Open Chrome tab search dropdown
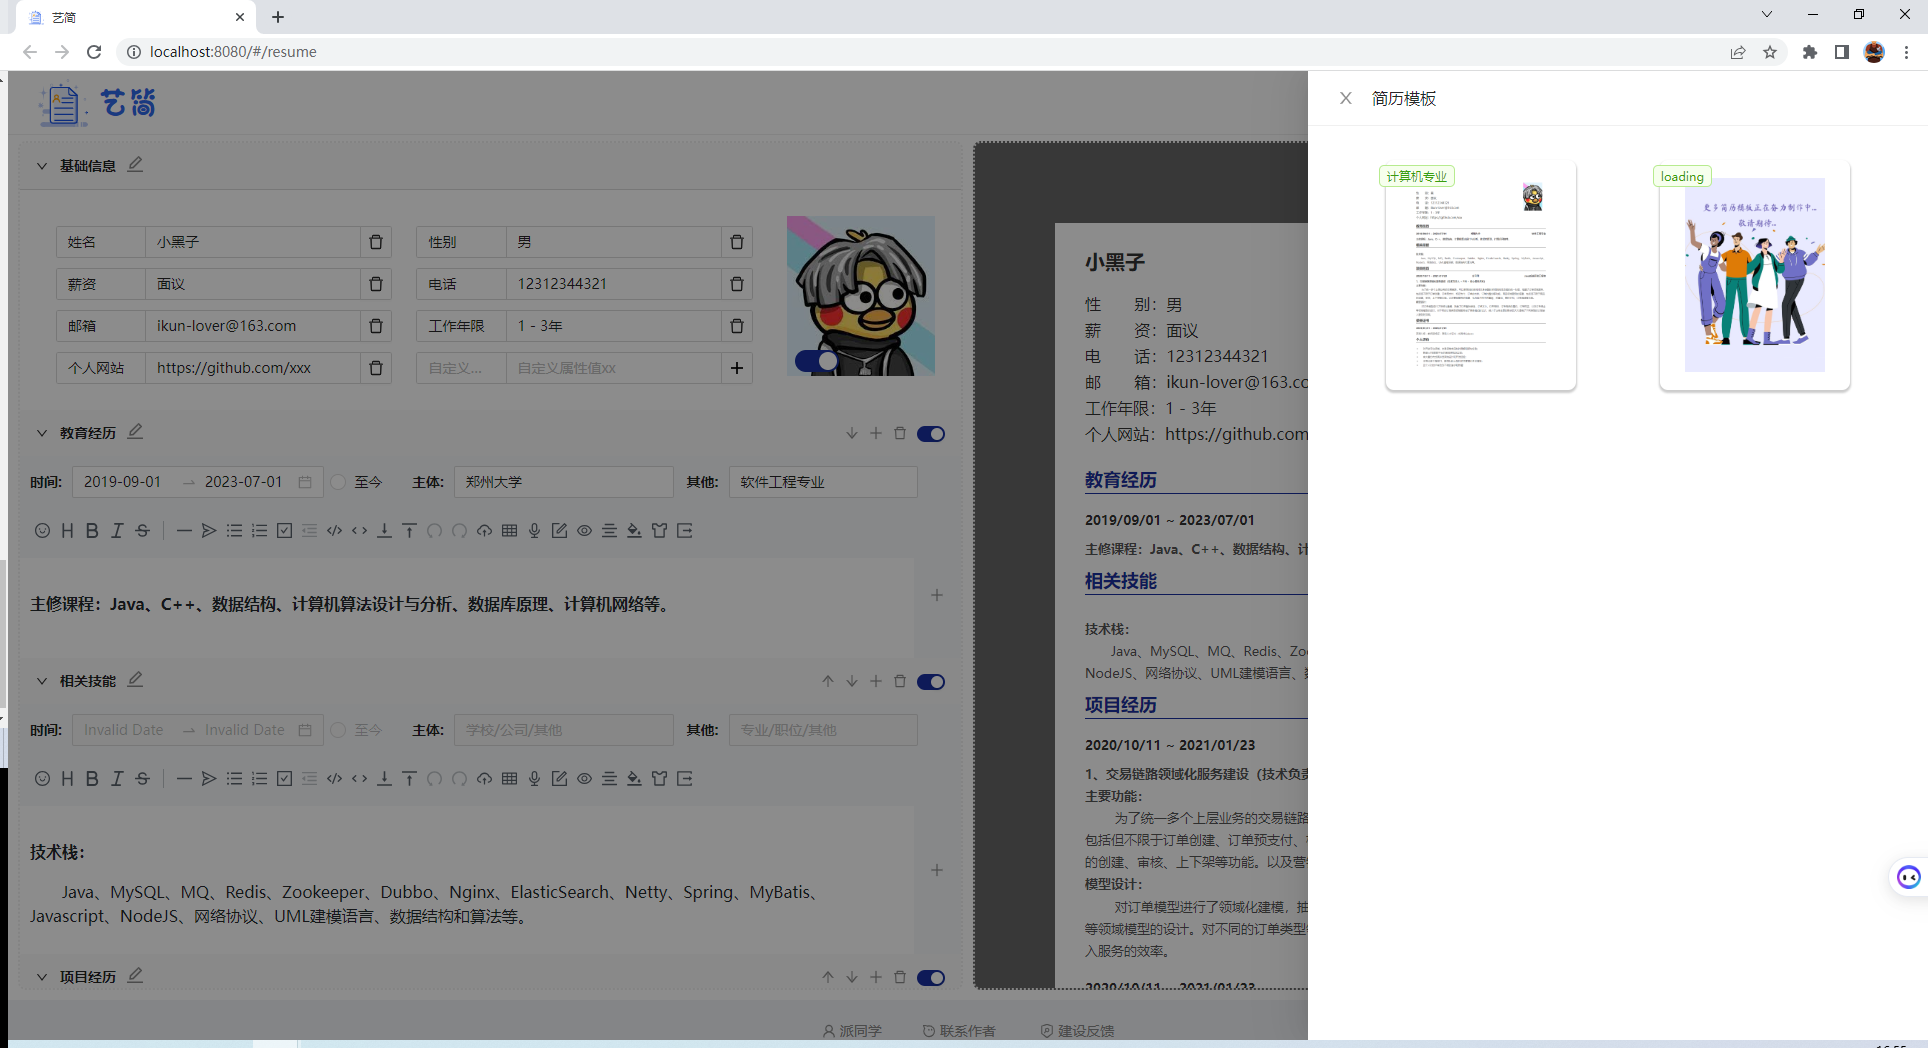The height and width of the screenshot is (1048, 1928). [1767, 14]
